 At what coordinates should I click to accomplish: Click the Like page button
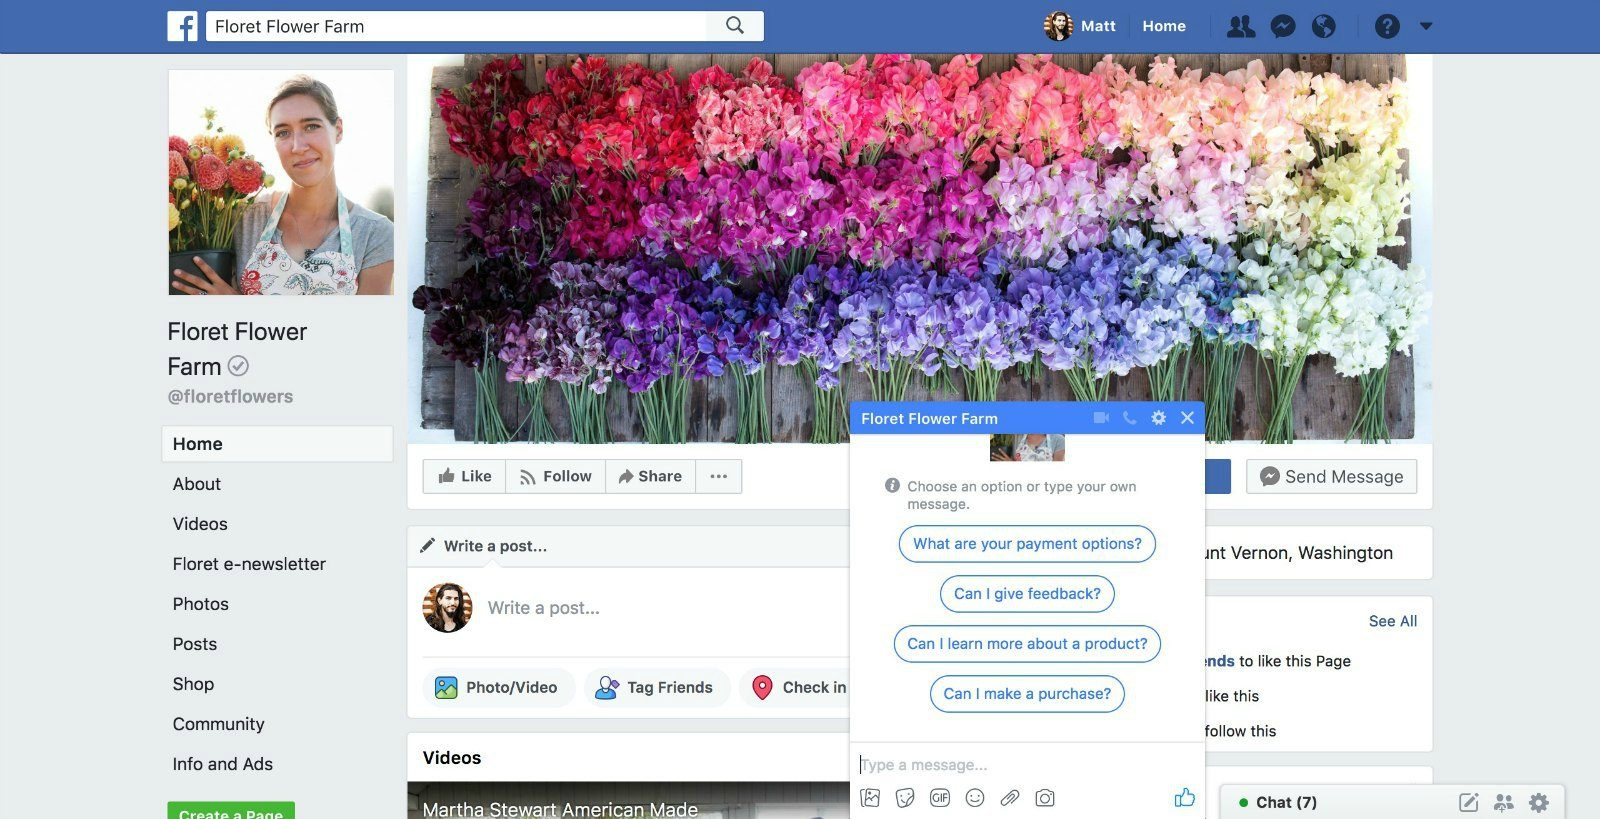tap(465, 476)
